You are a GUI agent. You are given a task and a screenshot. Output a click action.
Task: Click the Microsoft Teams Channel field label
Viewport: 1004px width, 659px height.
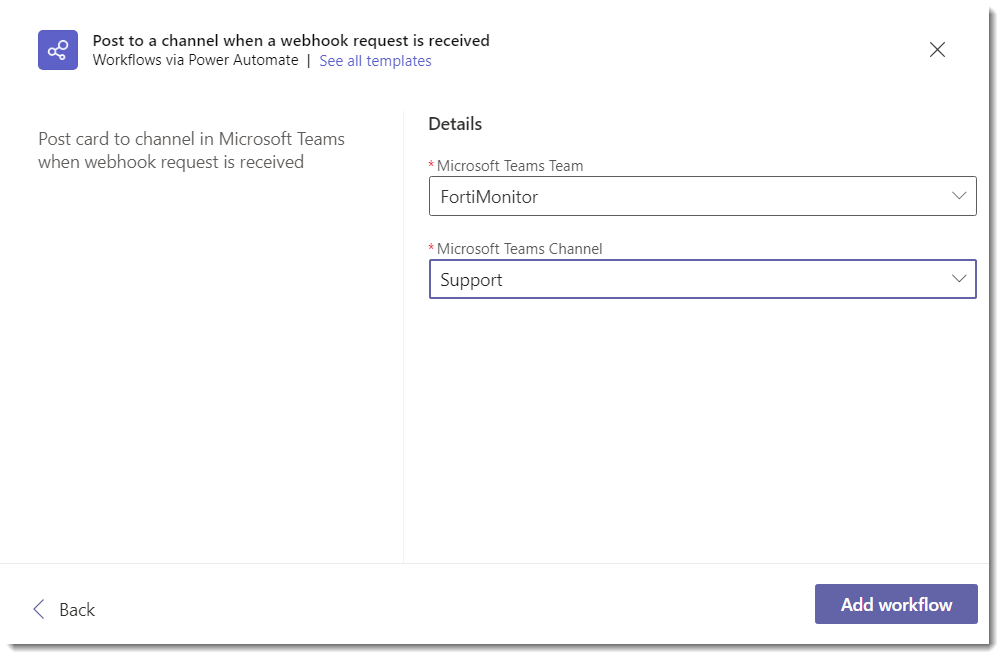pos(520,249)
